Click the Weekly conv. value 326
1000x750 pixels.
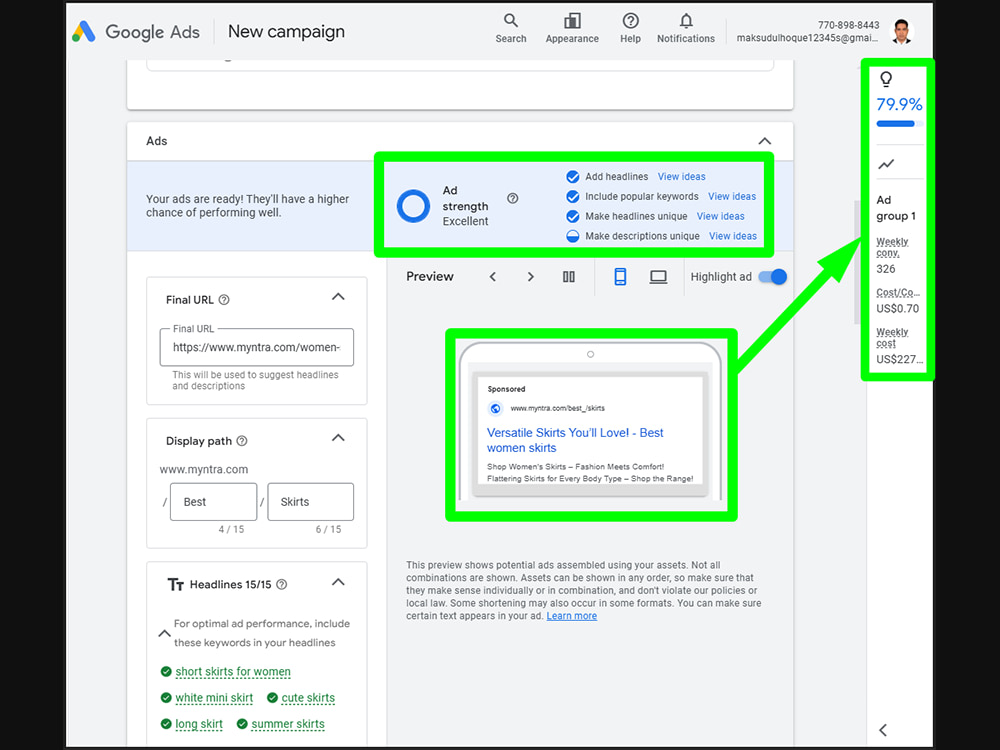[x=886, y=269]
